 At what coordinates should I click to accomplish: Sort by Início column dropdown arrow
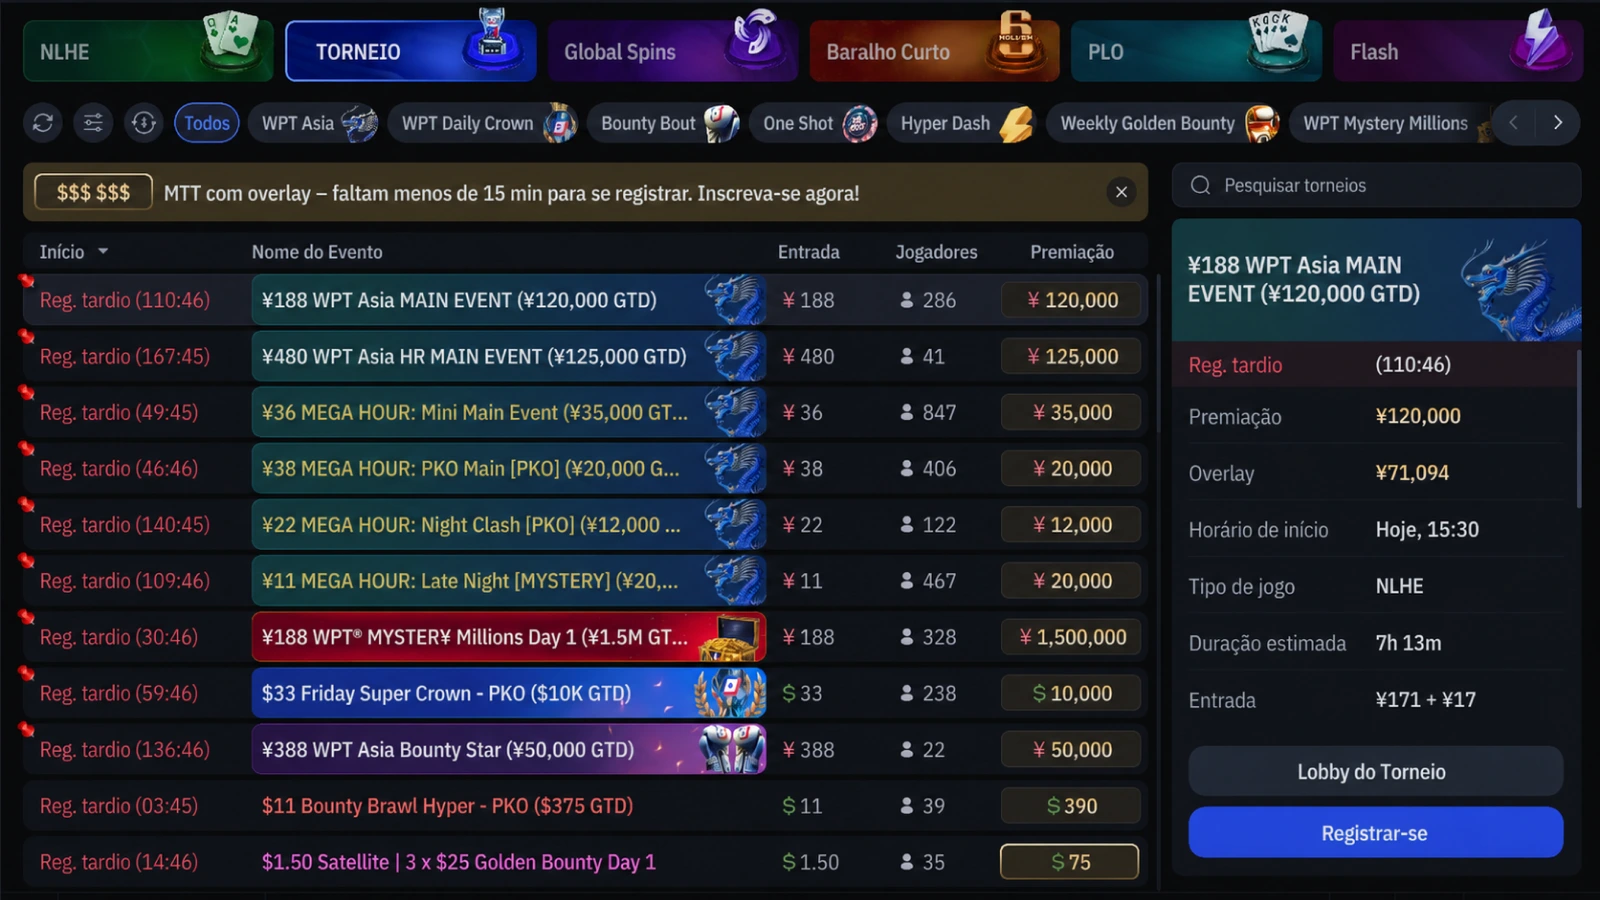103,252
